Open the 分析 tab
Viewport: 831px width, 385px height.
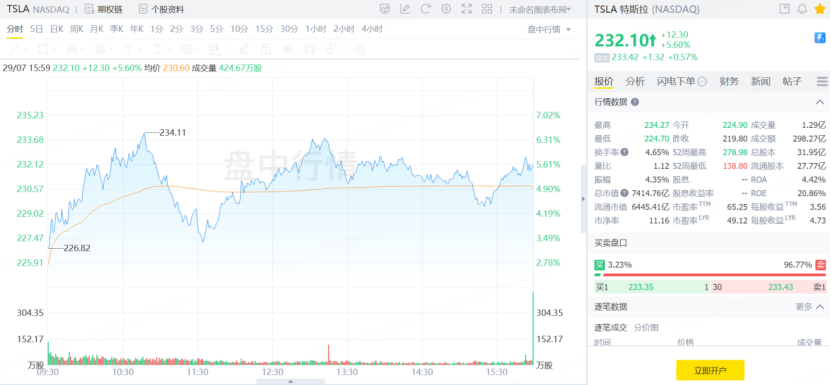point(635,81)
